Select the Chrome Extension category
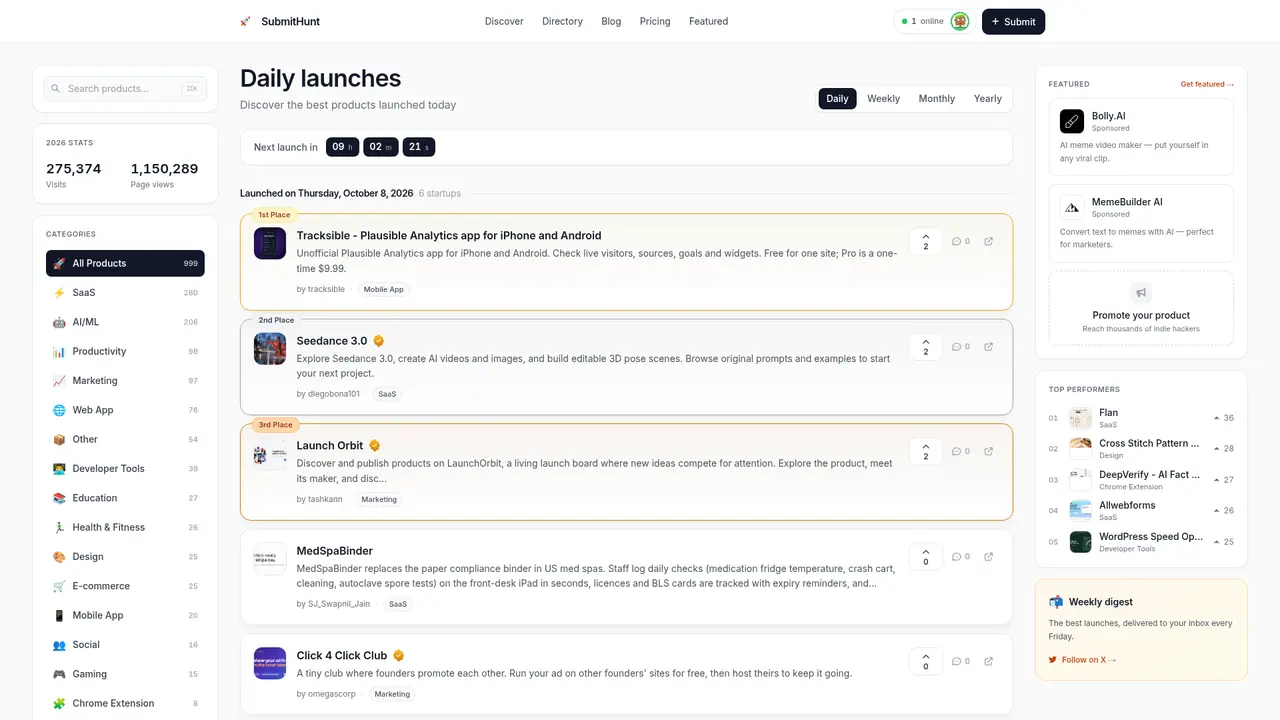This screenshot has width=1280, height=720. (x=125, y=703)
